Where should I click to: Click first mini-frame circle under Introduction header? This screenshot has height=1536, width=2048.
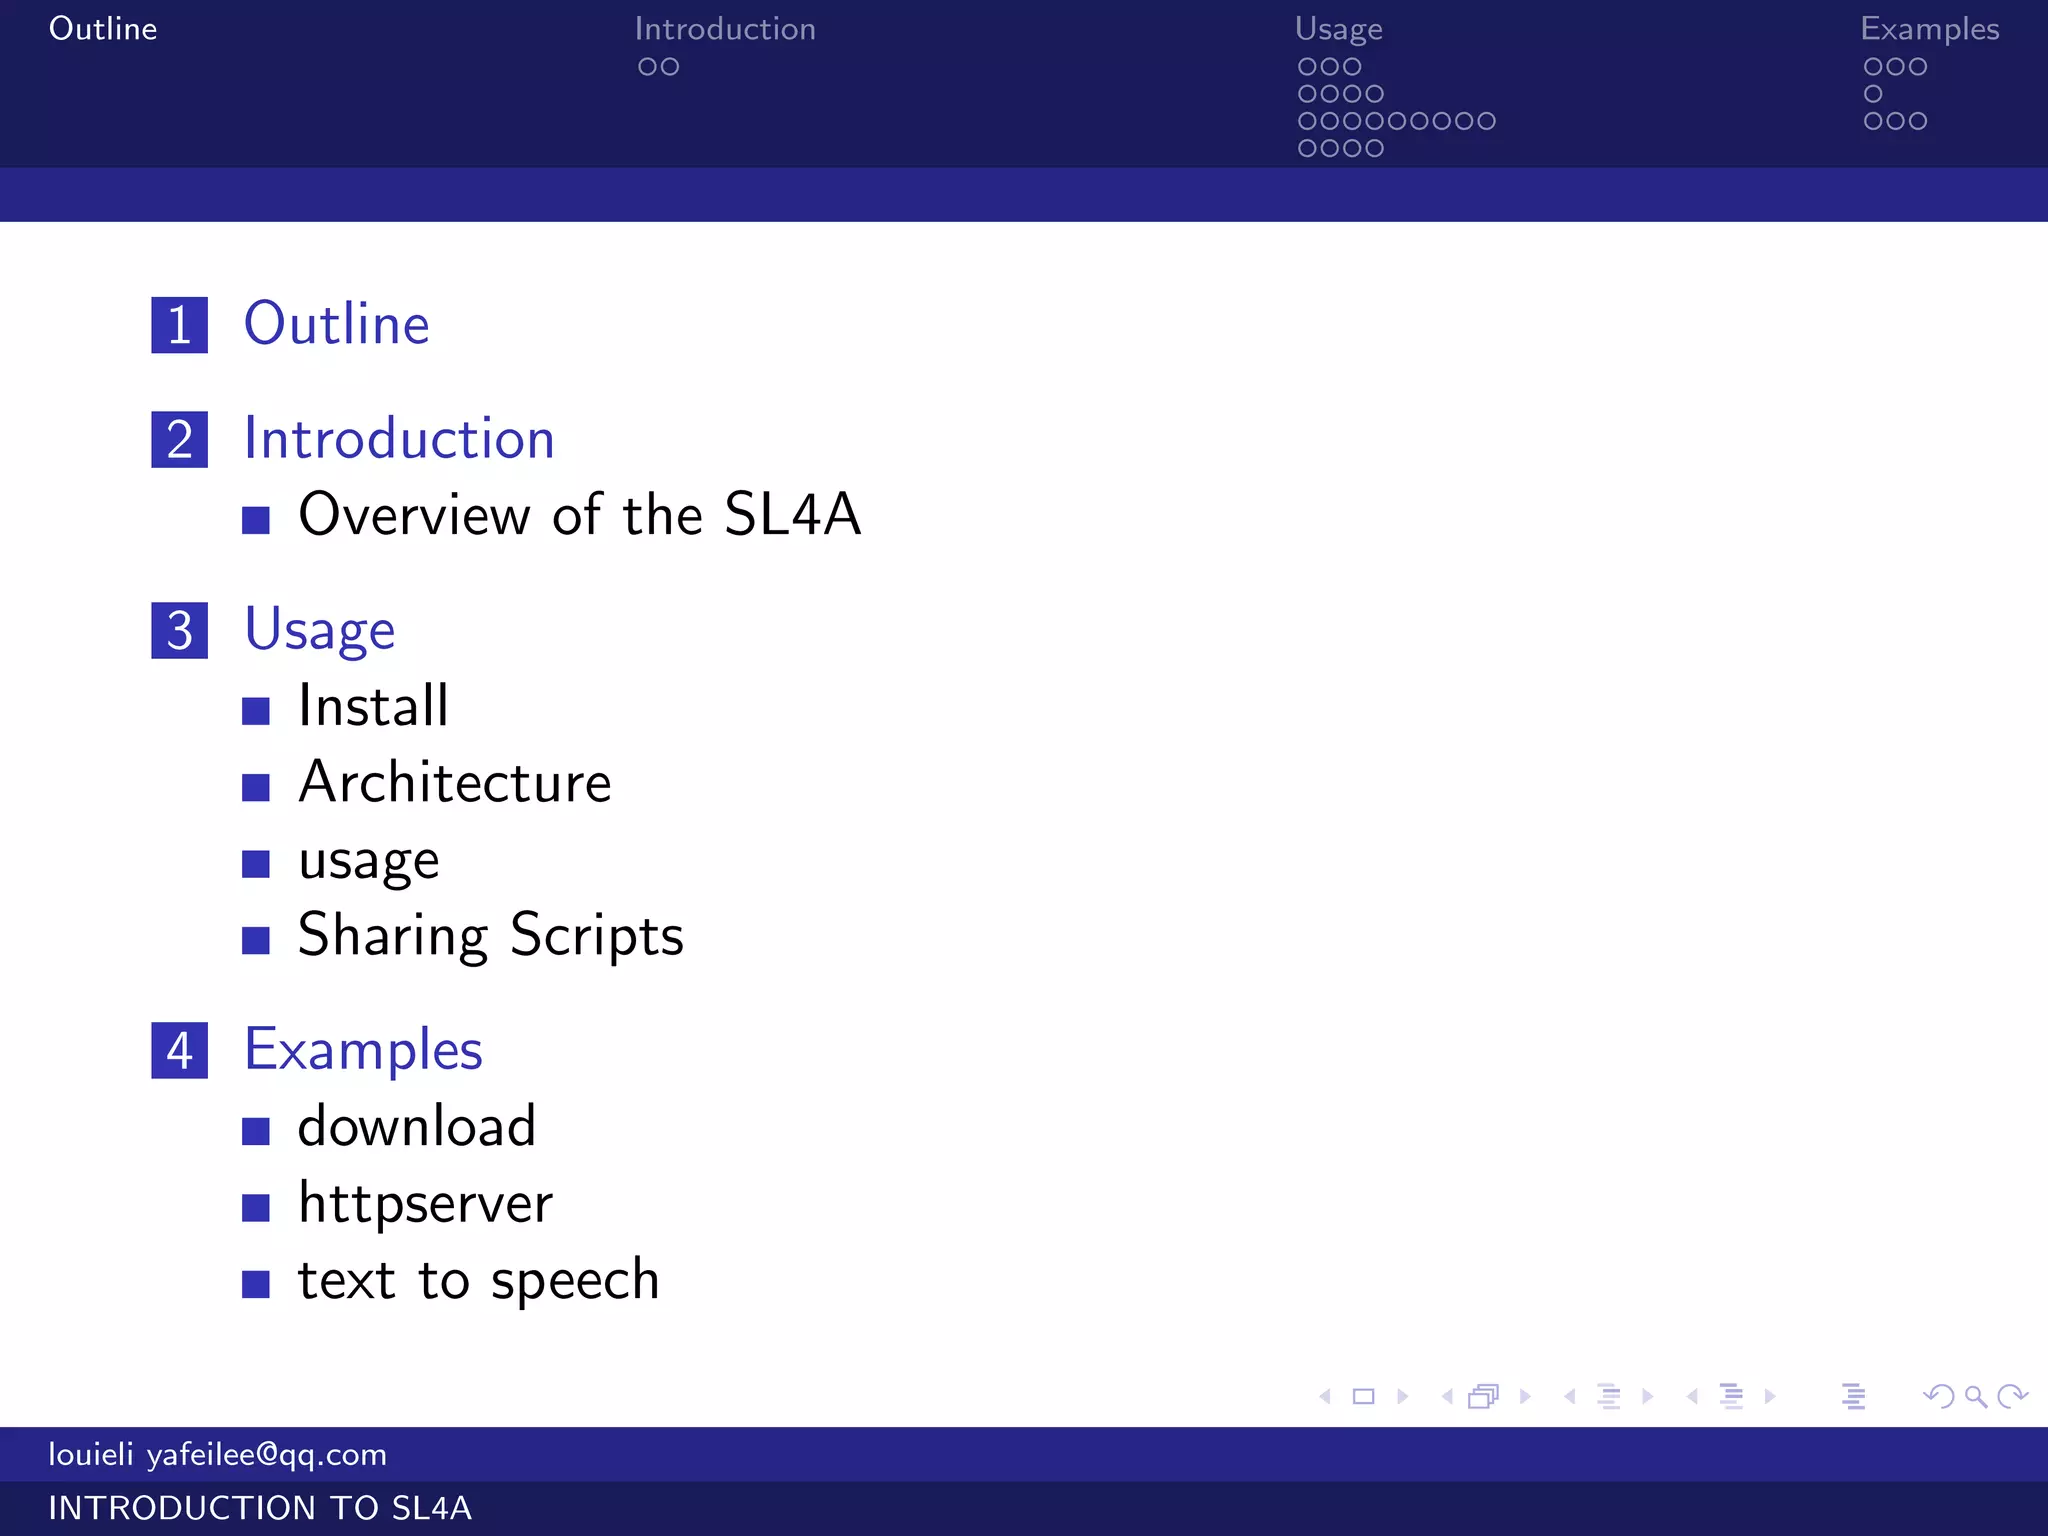click(x=648, y=67)
